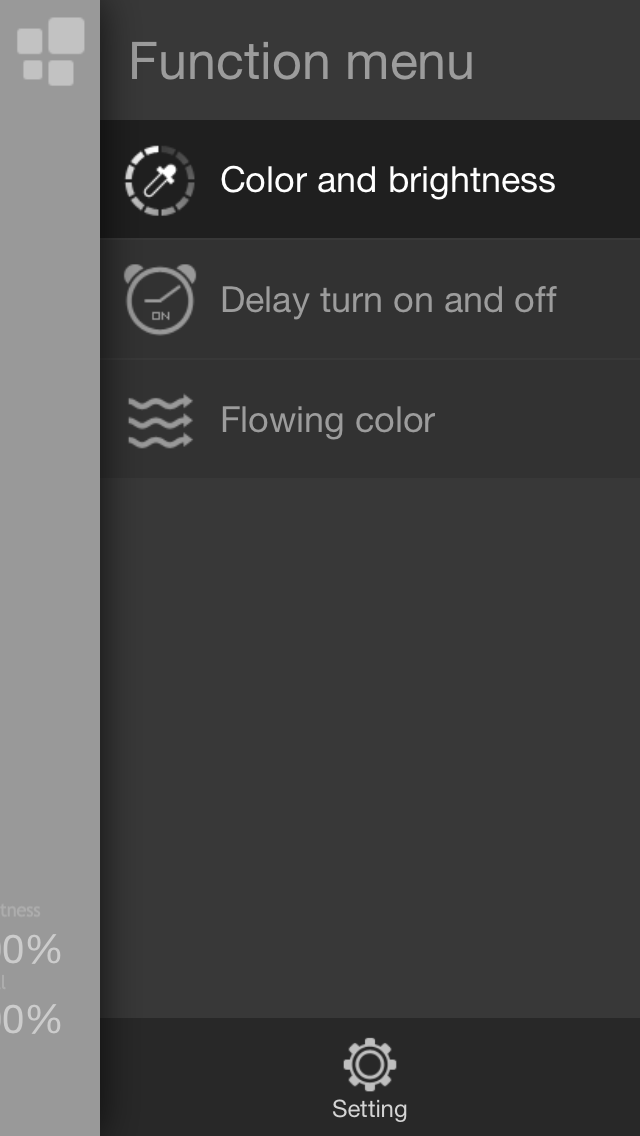Tap the ON clock face in the delay icon
This screenshot has height=1136, width=640.
[160, 303]
